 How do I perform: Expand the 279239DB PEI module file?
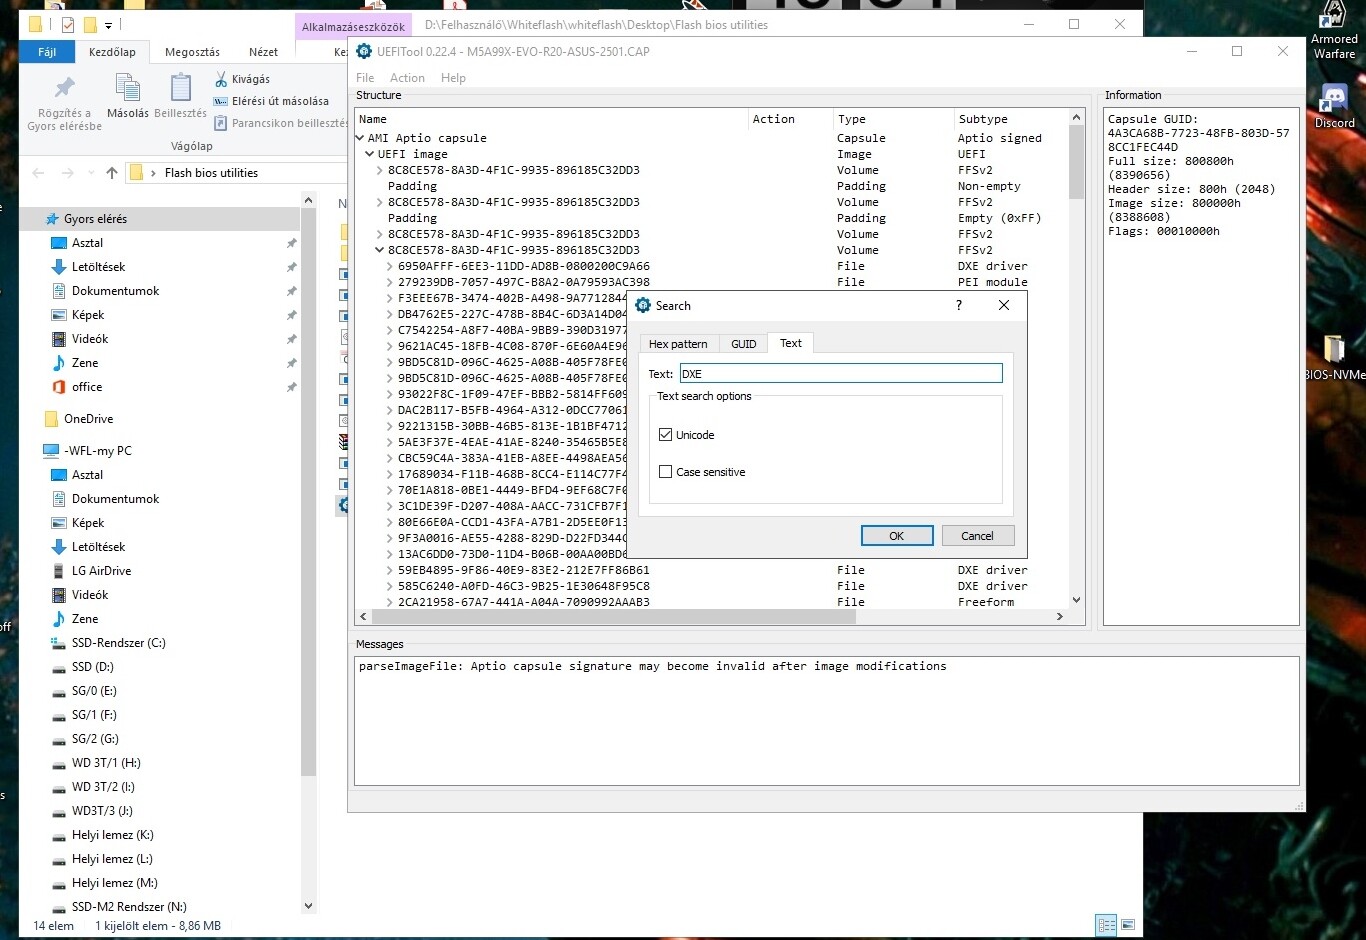point(390,282)
